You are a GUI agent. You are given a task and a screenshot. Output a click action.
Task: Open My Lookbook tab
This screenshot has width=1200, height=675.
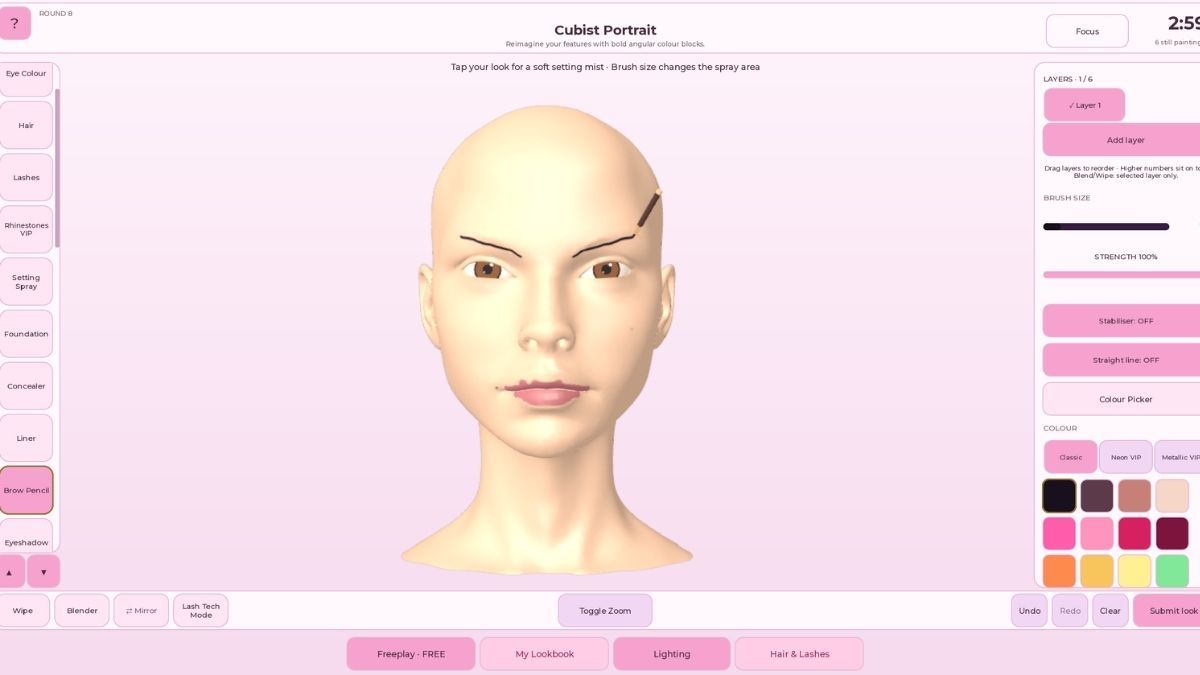tap(544, 654)
